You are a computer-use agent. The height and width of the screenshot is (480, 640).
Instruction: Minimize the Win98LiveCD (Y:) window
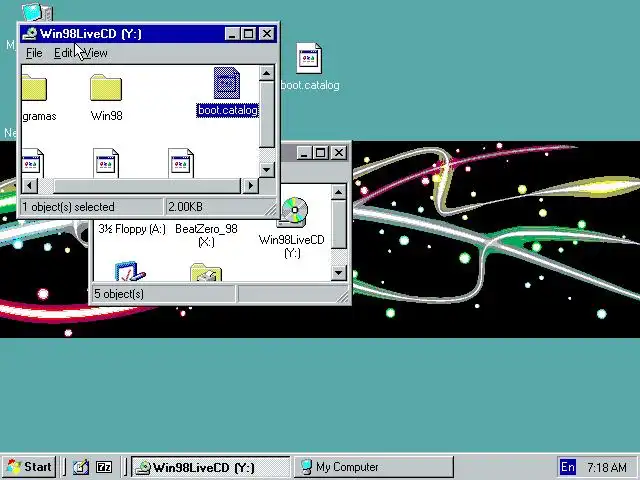click(231, 34)
